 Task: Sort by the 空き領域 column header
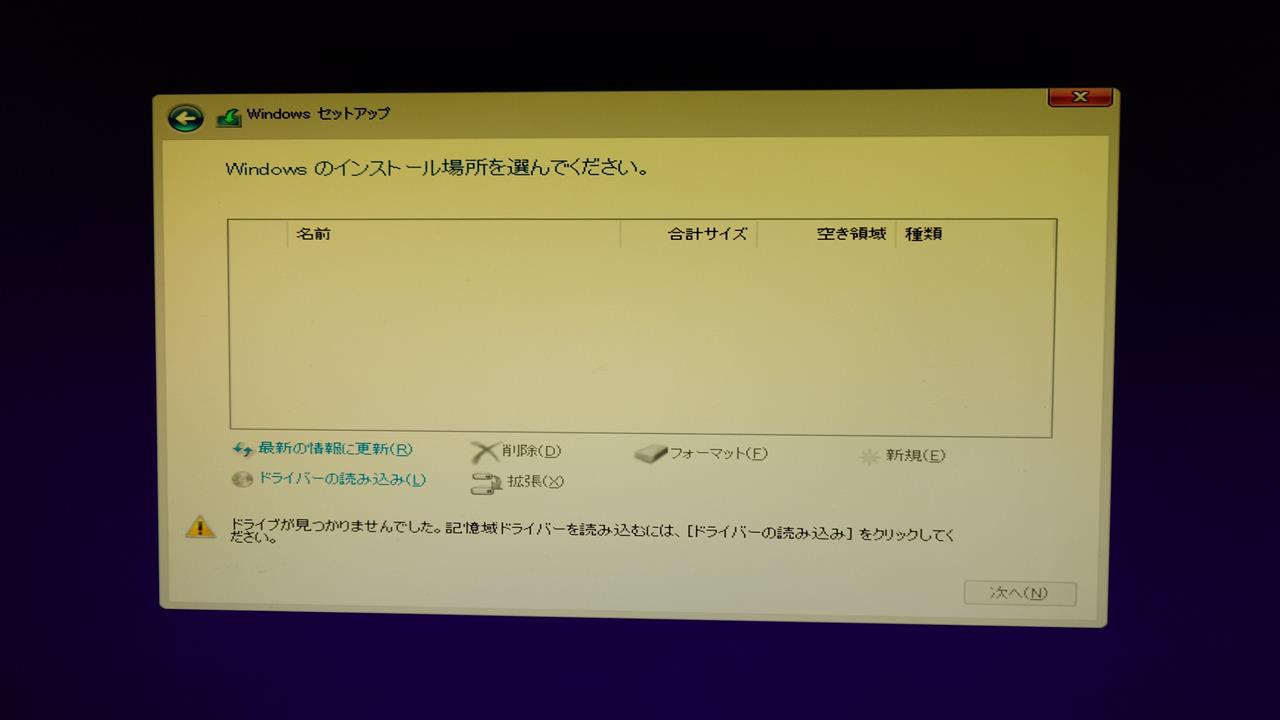826,234
